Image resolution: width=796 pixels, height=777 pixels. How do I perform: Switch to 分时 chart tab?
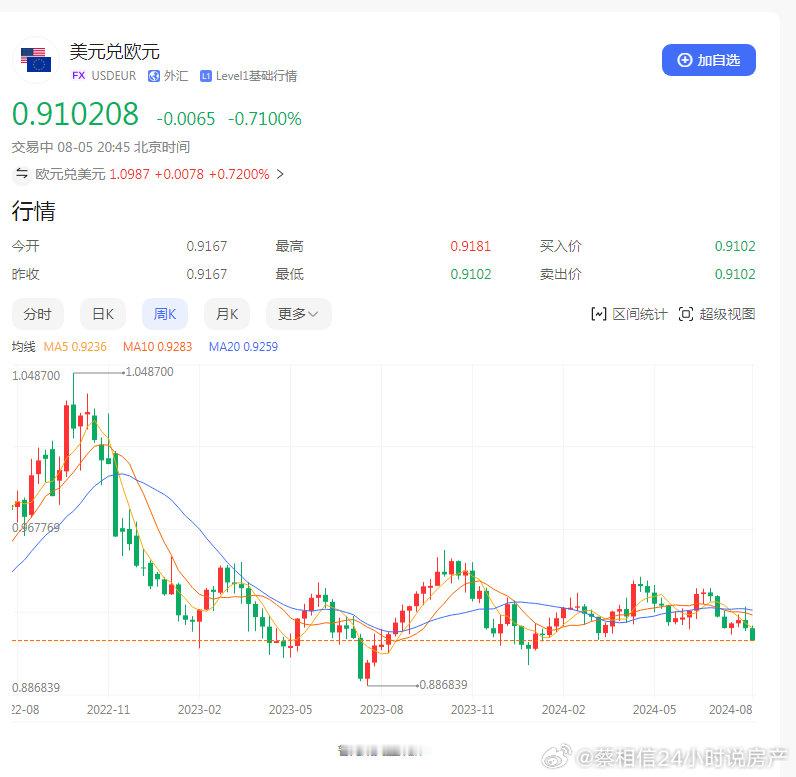pos(38,314)
